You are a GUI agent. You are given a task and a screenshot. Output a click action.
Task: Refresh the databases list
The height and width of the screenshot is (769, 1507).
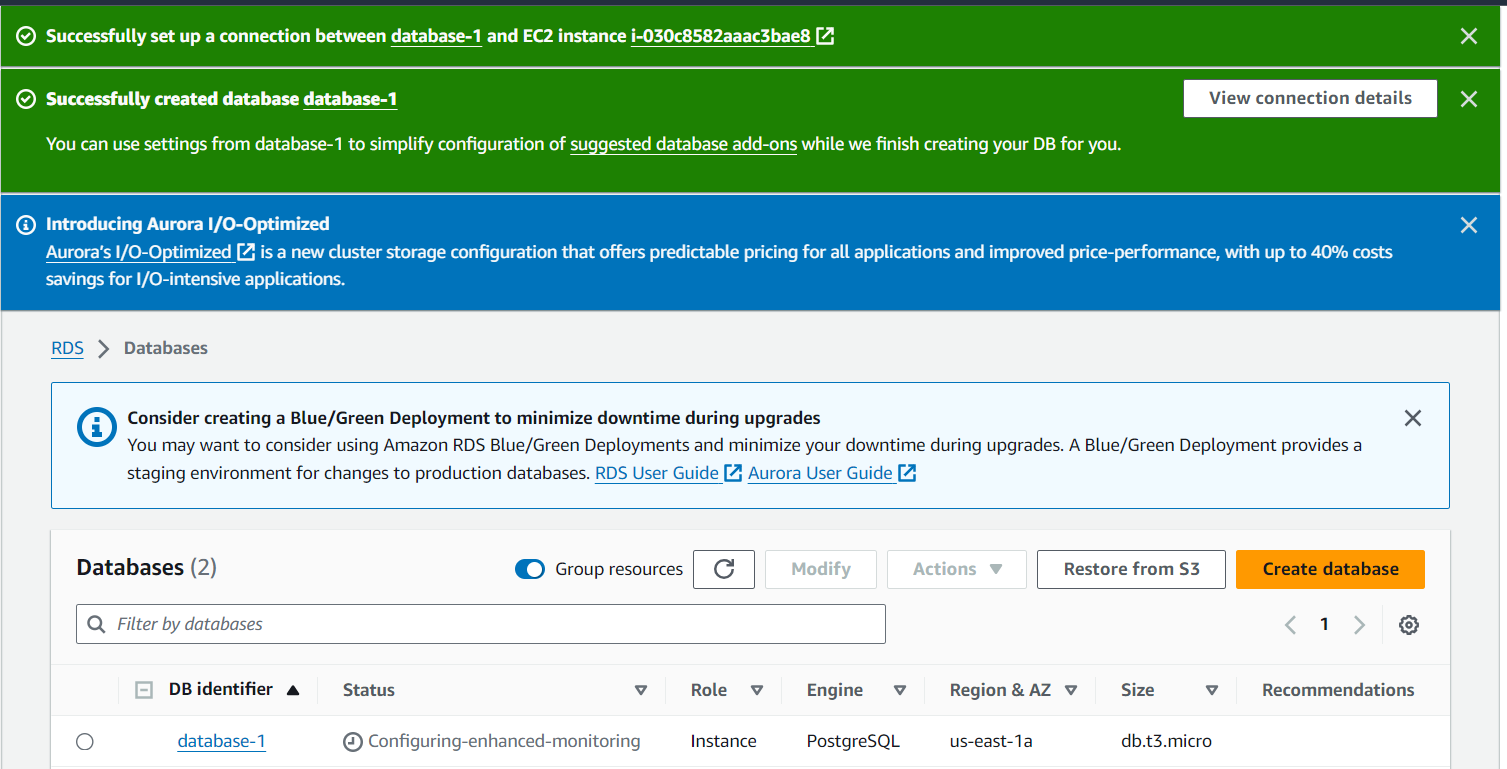coord(723,569)
